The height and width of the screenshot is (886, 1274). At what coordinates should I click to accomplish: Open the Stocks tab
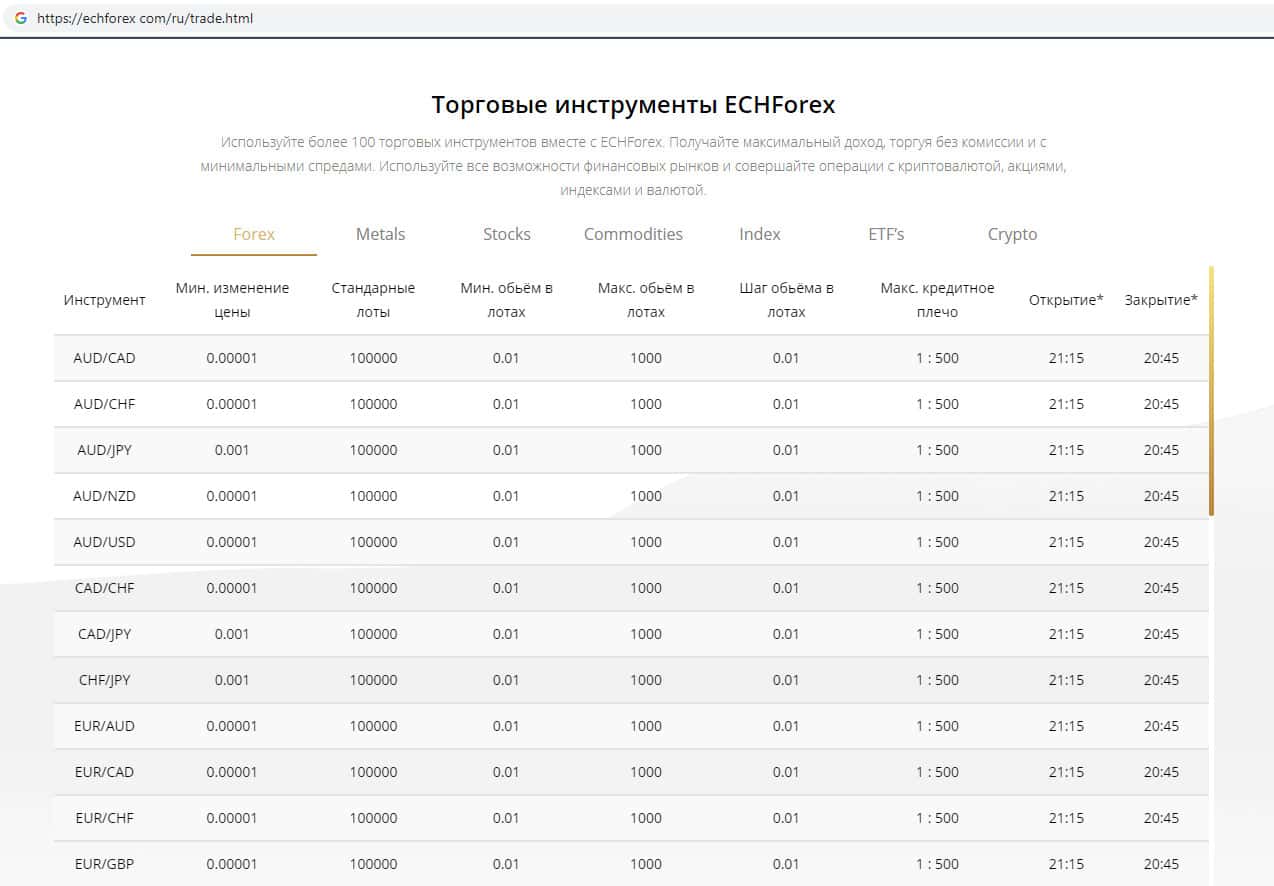(x=506, y=234)
